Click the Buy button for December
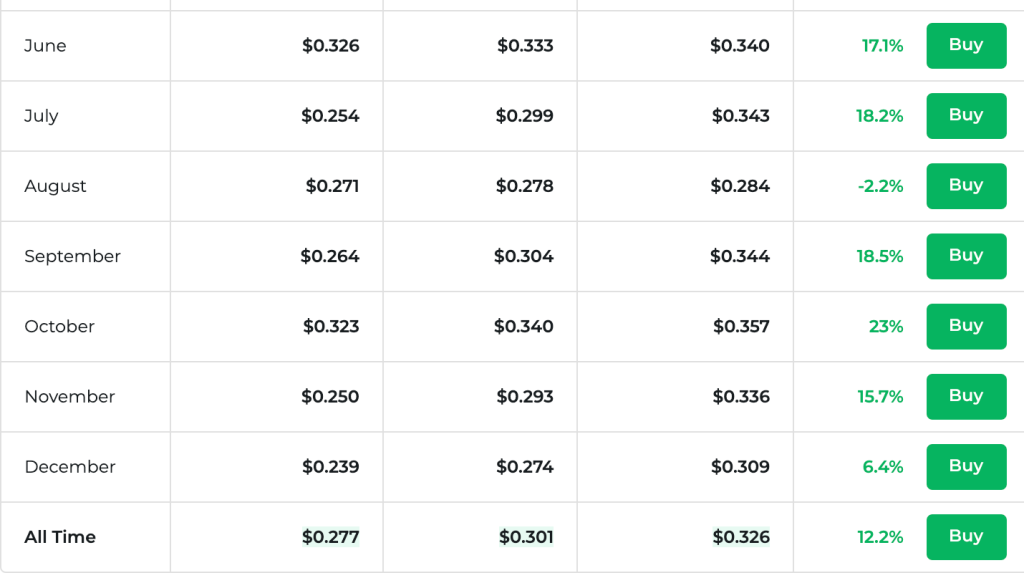 [966, 467]
